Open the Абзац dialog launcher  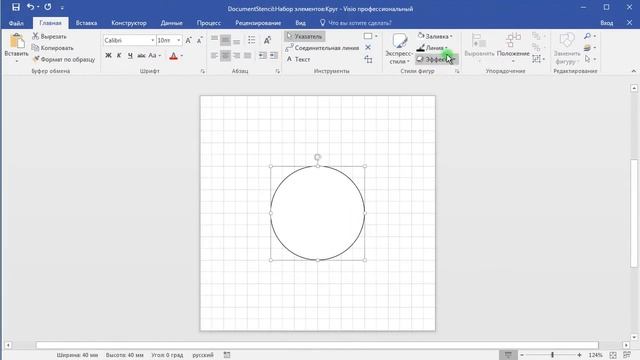[x=278, y=71]
